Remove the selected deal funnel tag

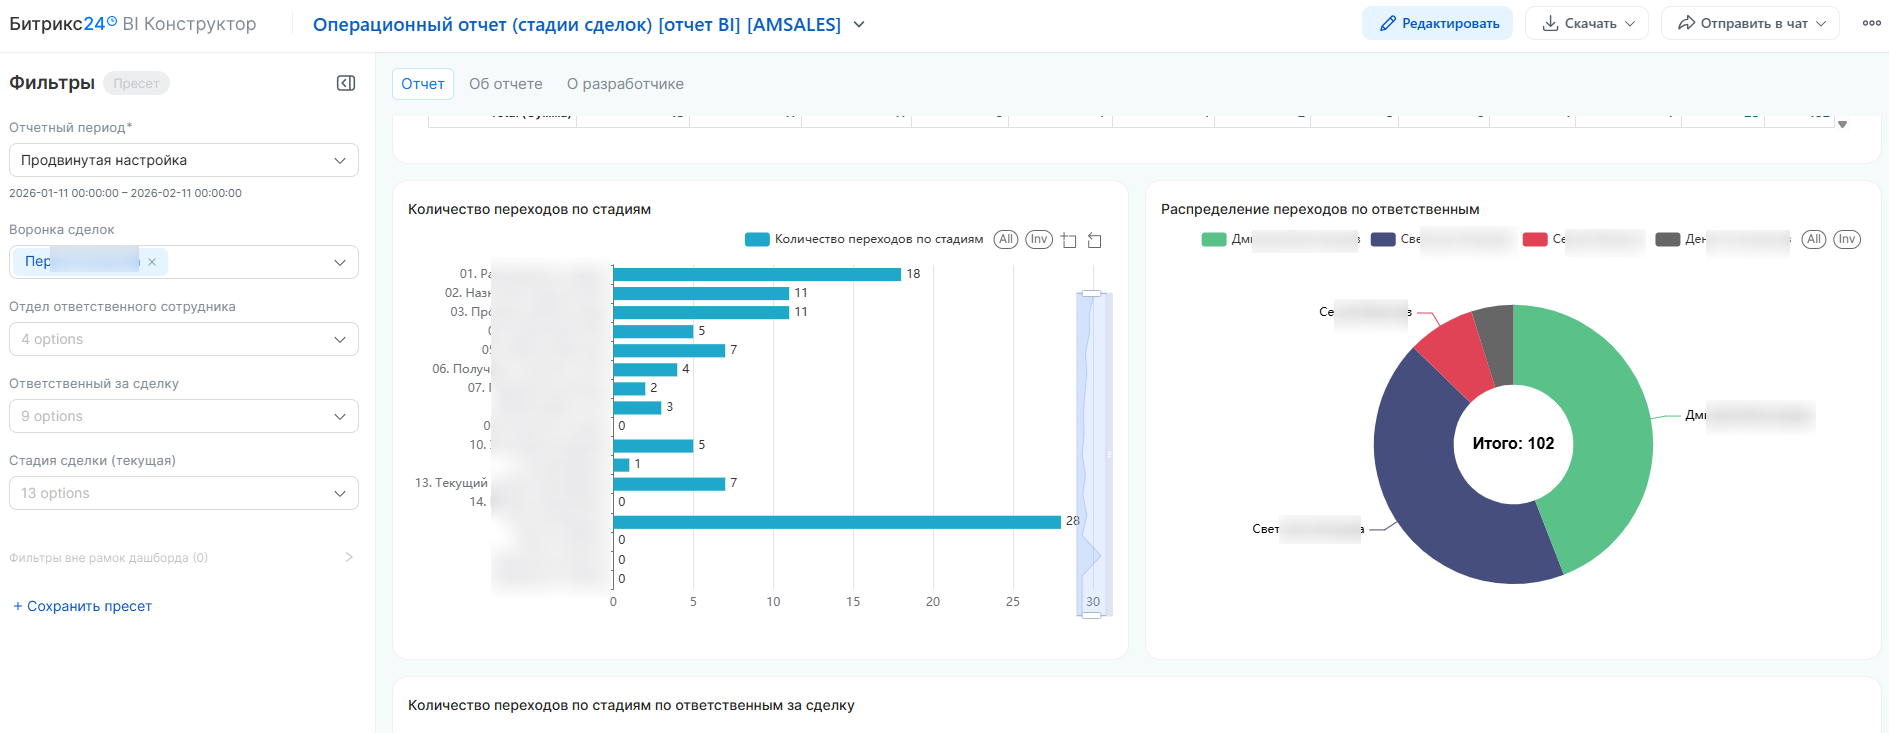pos(152,262)
